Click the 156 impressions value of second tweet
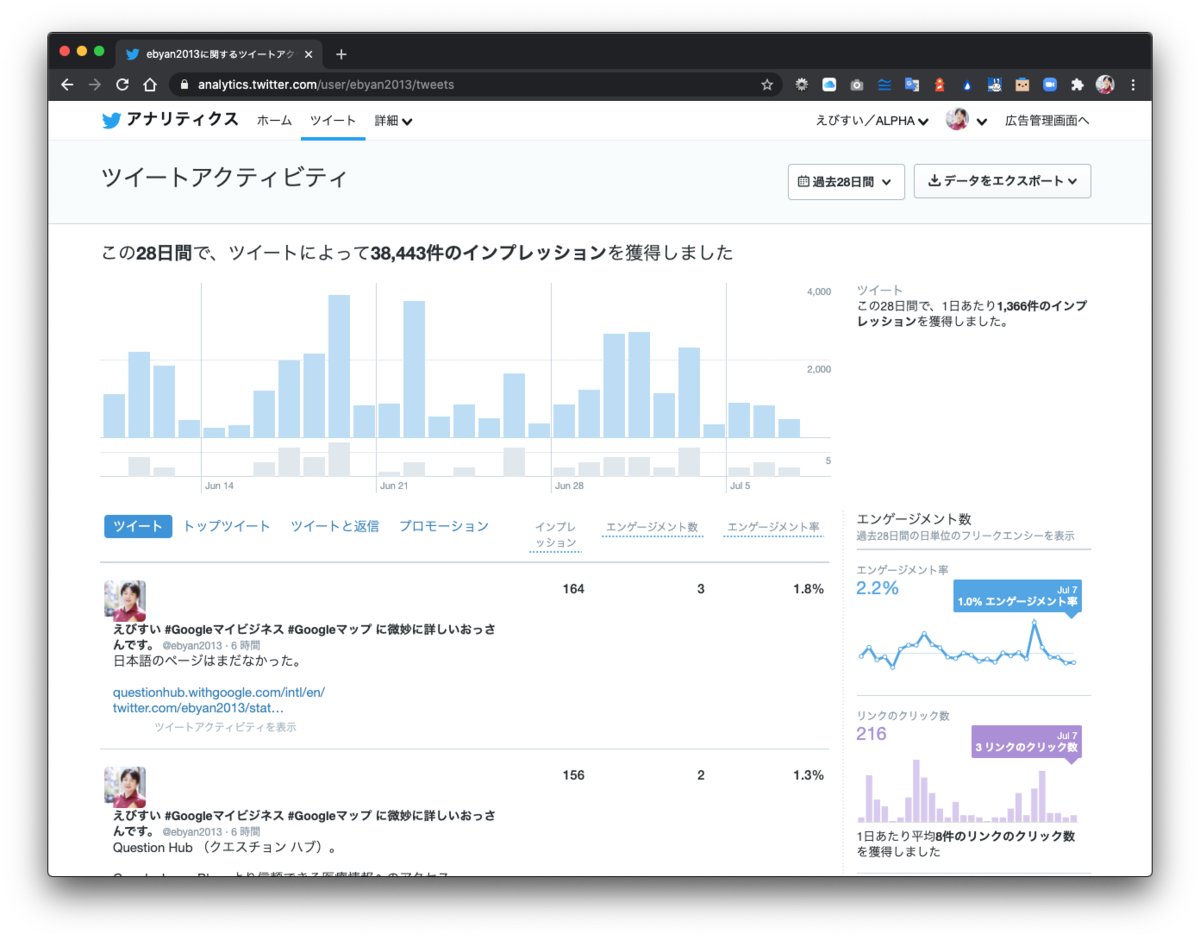Screen dimensions: 1200x940 coord(573,775)
